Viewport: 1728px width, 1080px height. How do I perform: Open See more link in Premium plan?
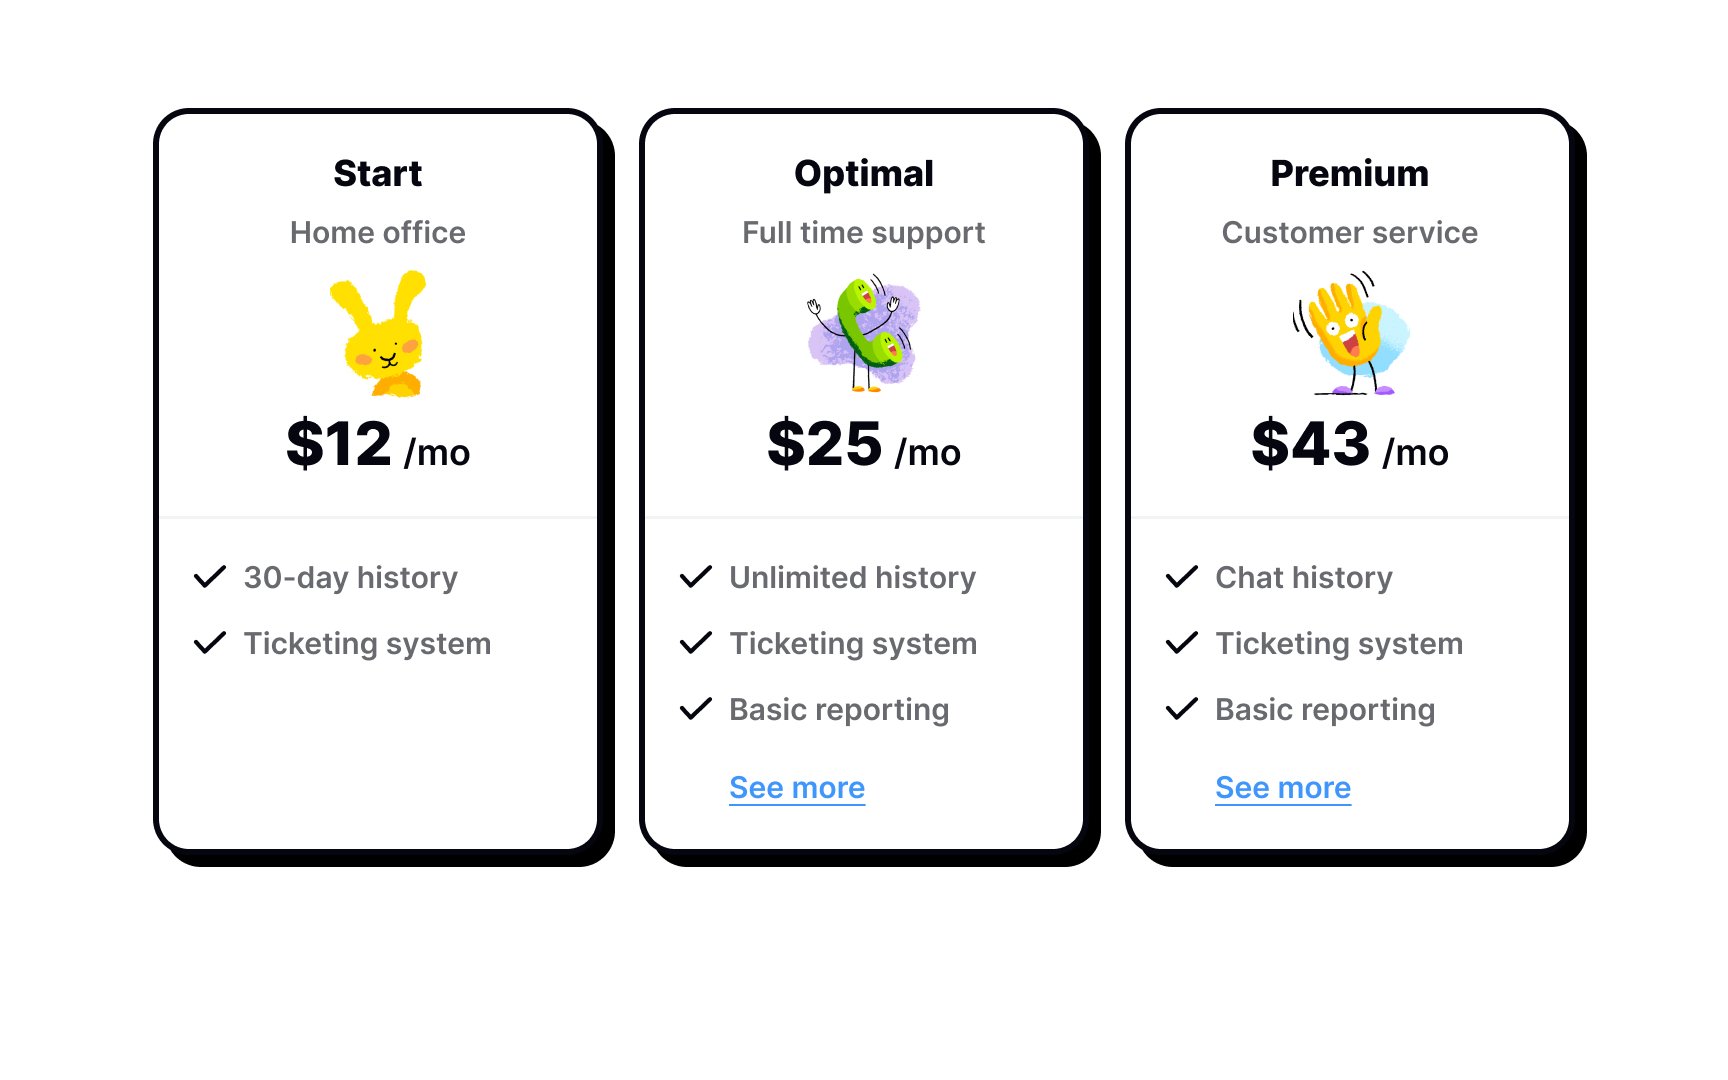(x=1283, y=788)
